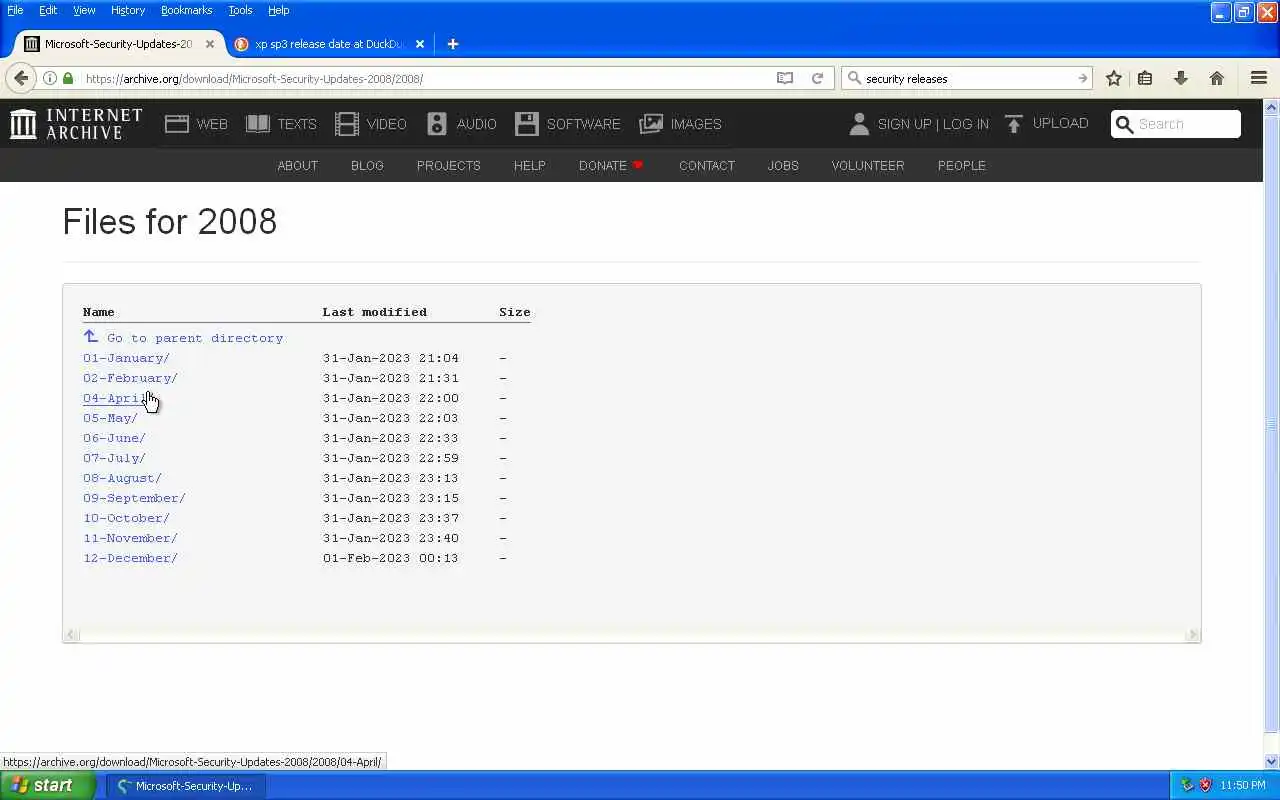Open the 01-January folder
1280x800 pixels.
click(x=126, y=358)
